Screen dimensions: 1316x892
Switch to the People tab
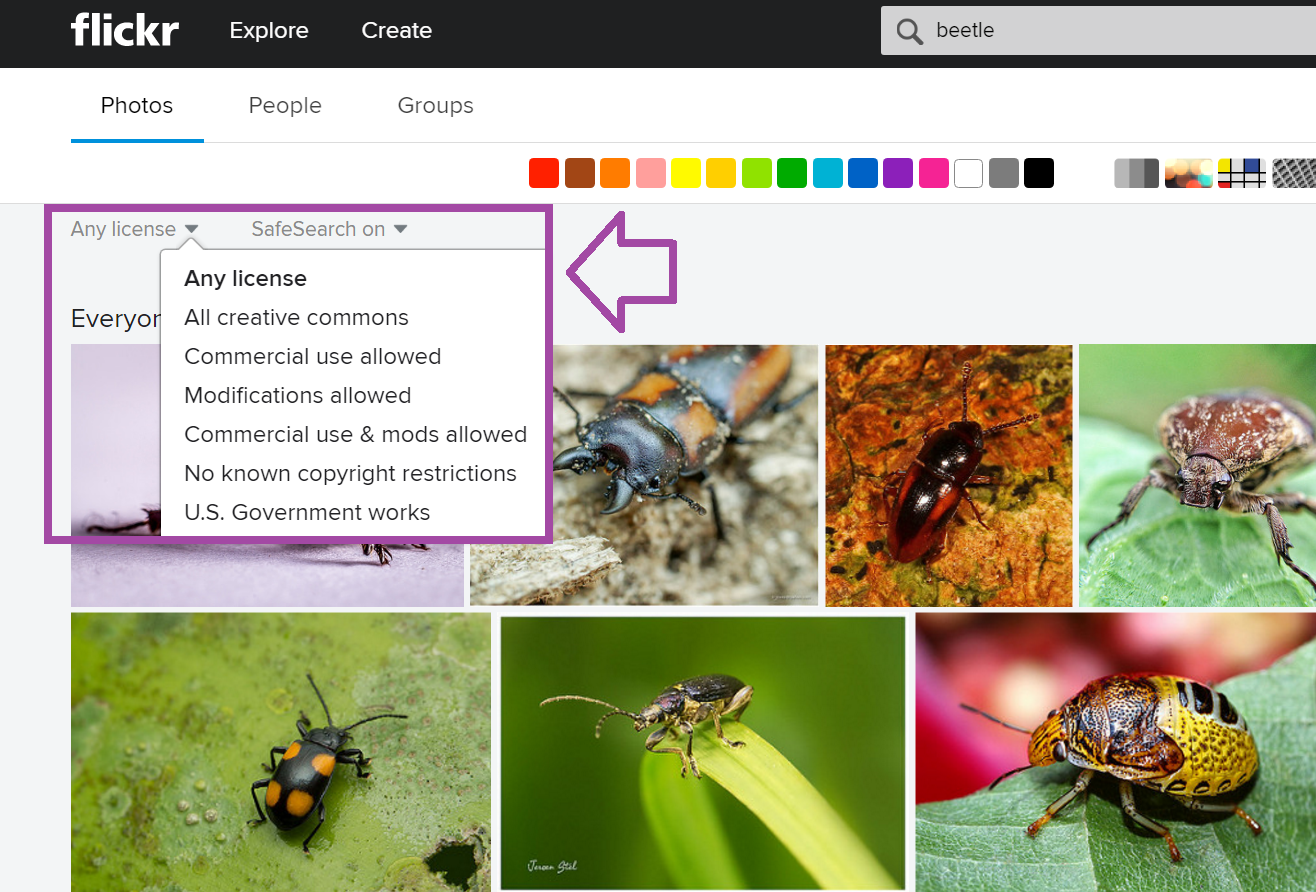point(285,105)
